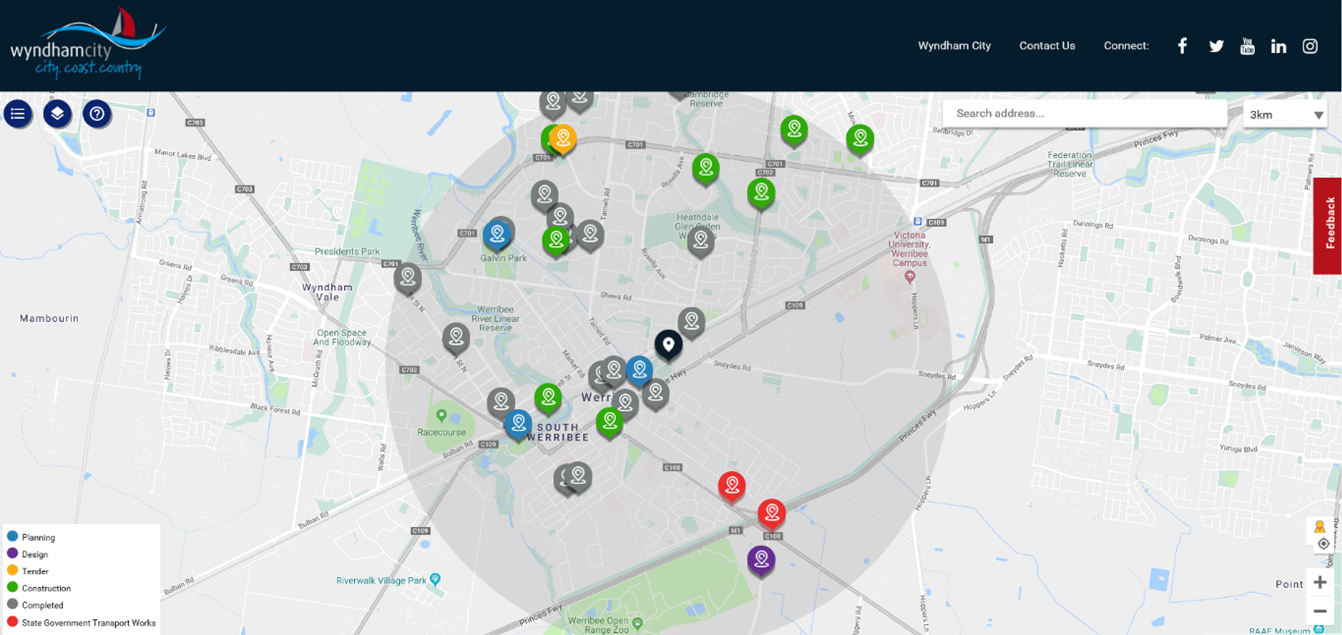Open the Wyndham City nav link

click(x=954, y=46)
